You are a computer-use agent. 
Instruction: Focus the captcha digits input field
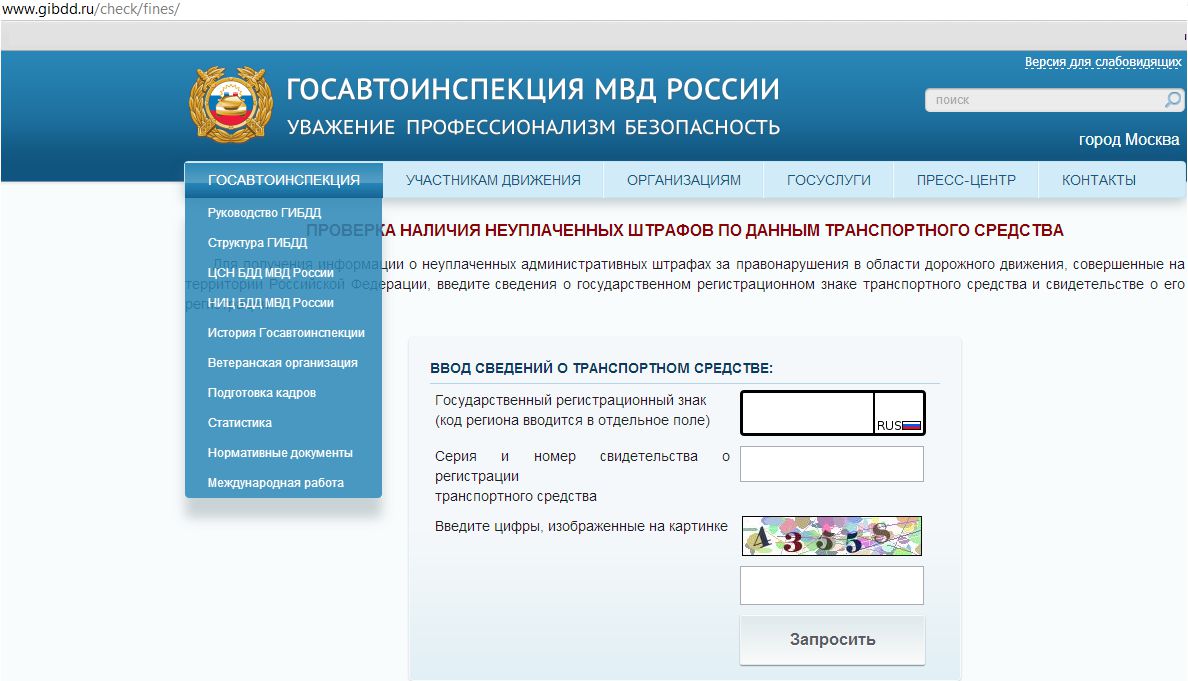[x=831, y=586]
